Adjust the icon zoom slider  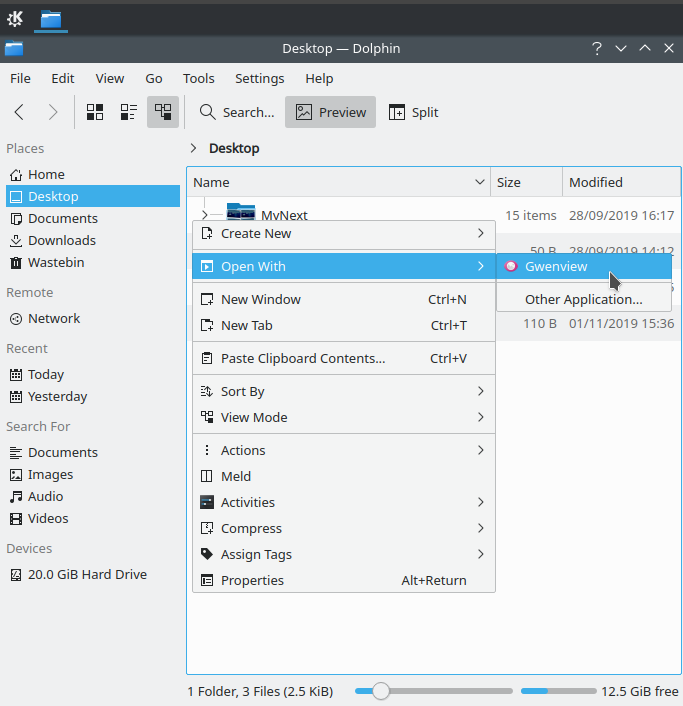[380, 691]
